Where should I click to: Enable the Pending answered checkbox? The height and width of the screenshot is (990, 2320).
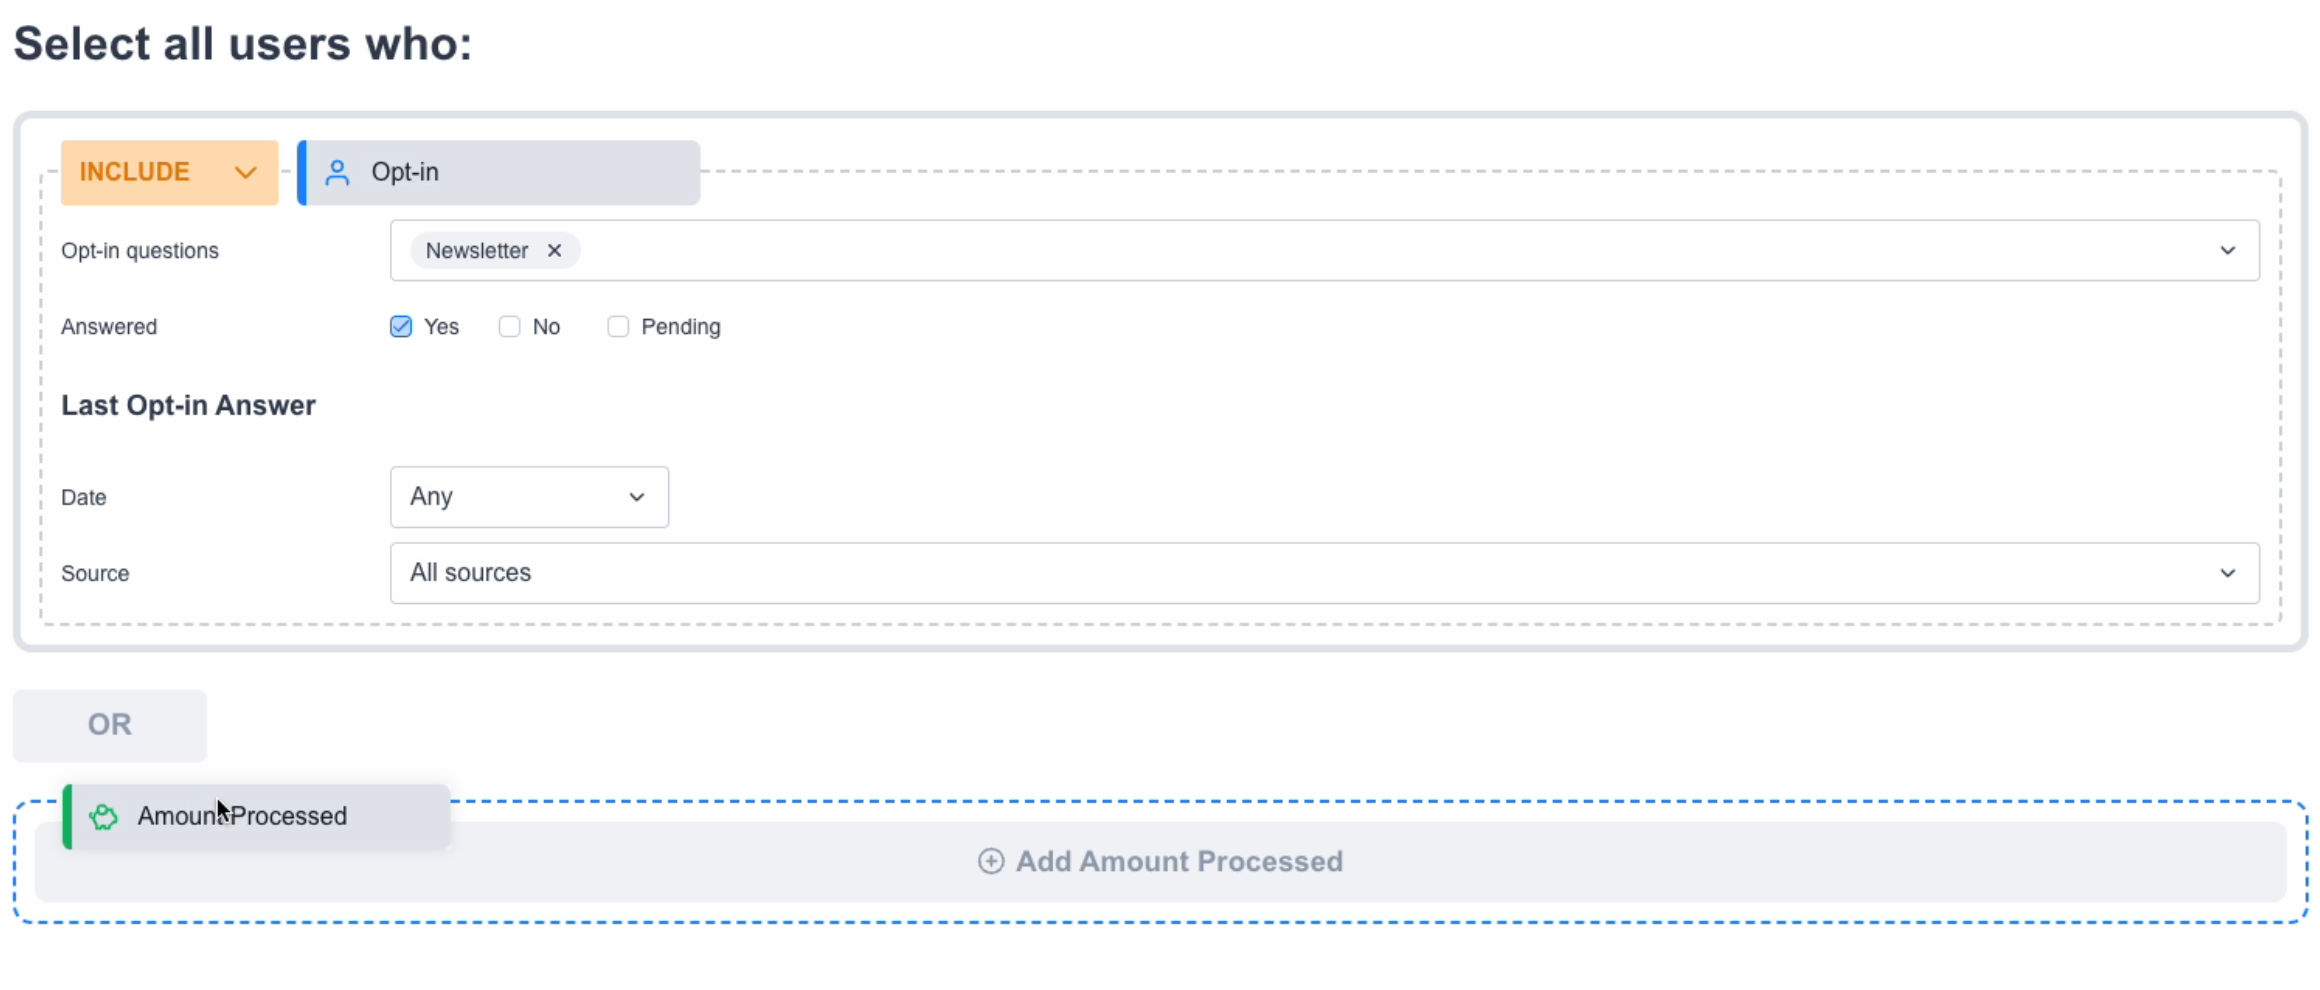[618, 327]
